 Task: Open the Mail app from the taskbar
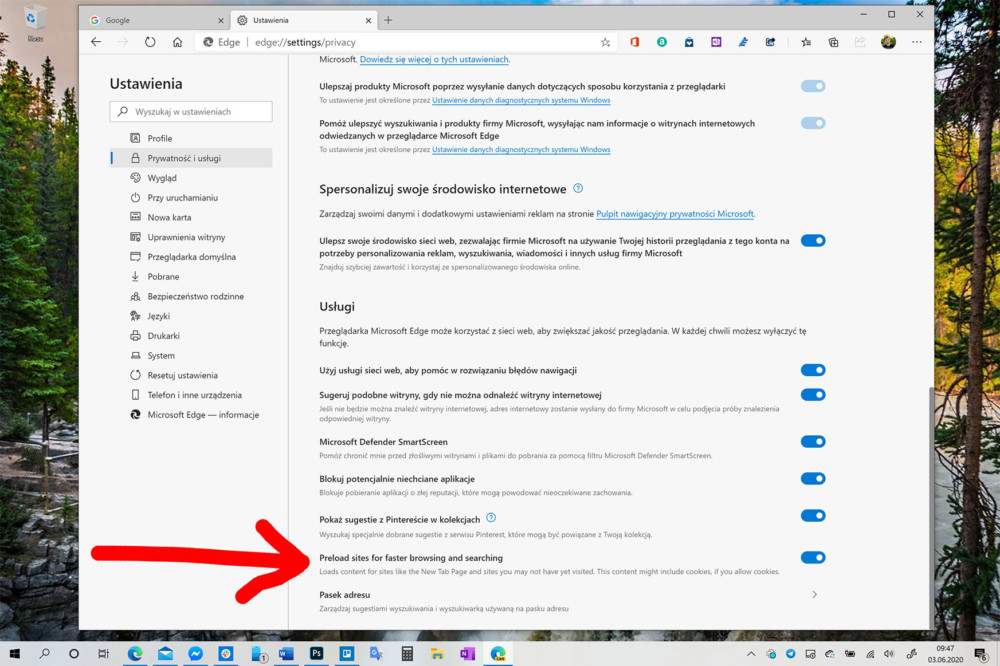pyautogui.click(x=165, y=653)
